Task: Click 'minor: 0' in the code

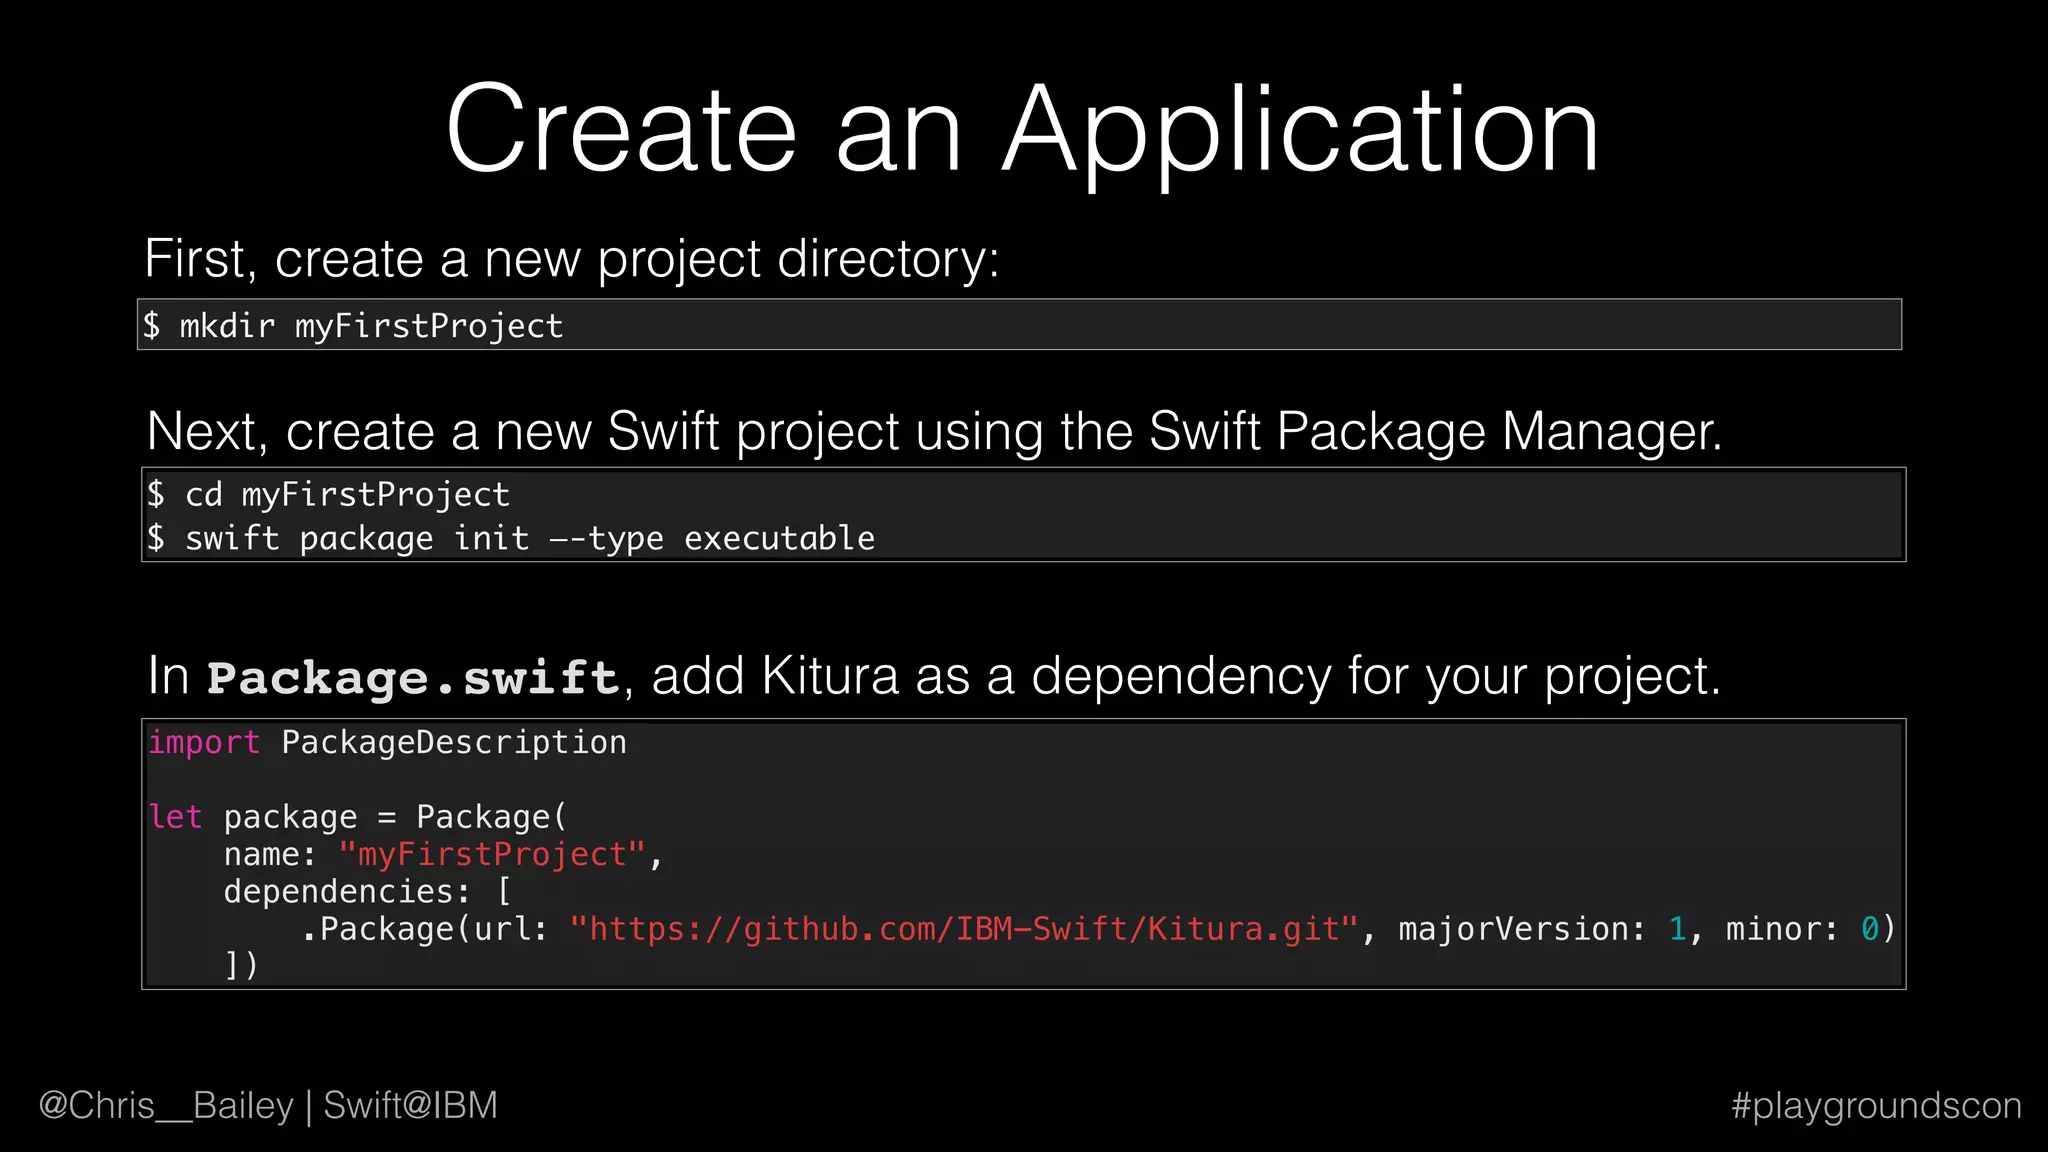Action: pos(1803,929)
